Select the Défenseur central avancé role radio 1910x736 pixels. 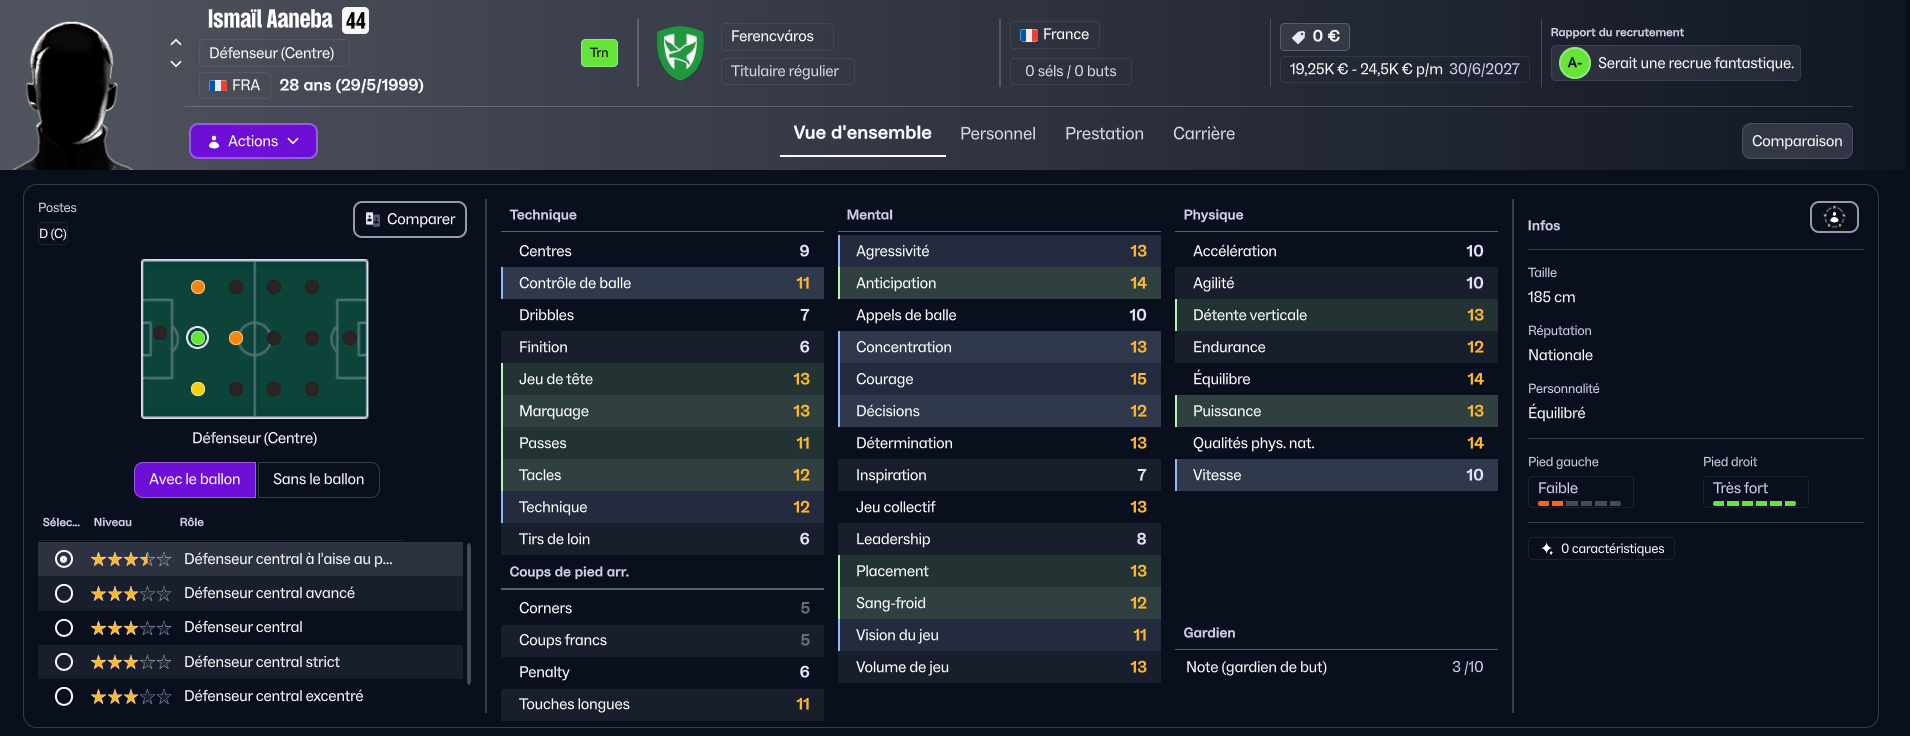[x=64, y=593]
